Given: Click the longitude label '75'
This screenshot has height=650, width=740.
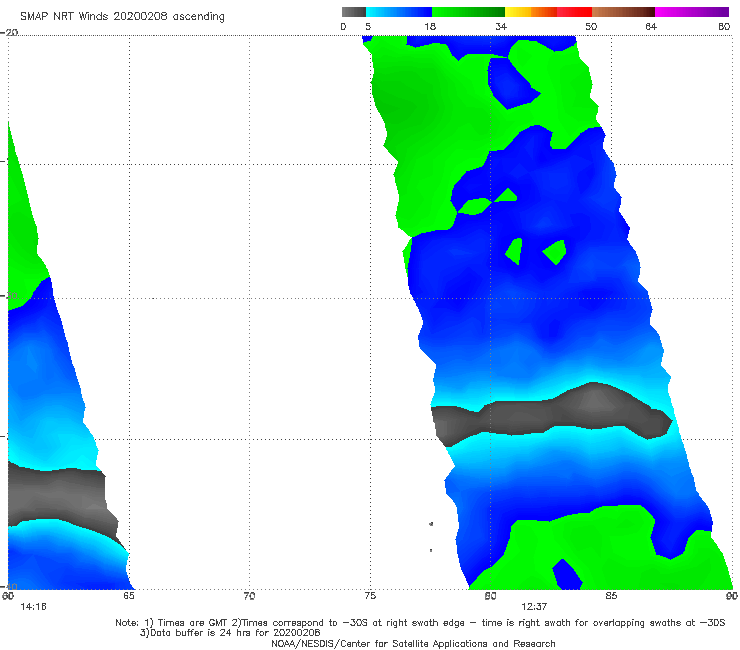Looking at the screenshot, I should [370, 596].
